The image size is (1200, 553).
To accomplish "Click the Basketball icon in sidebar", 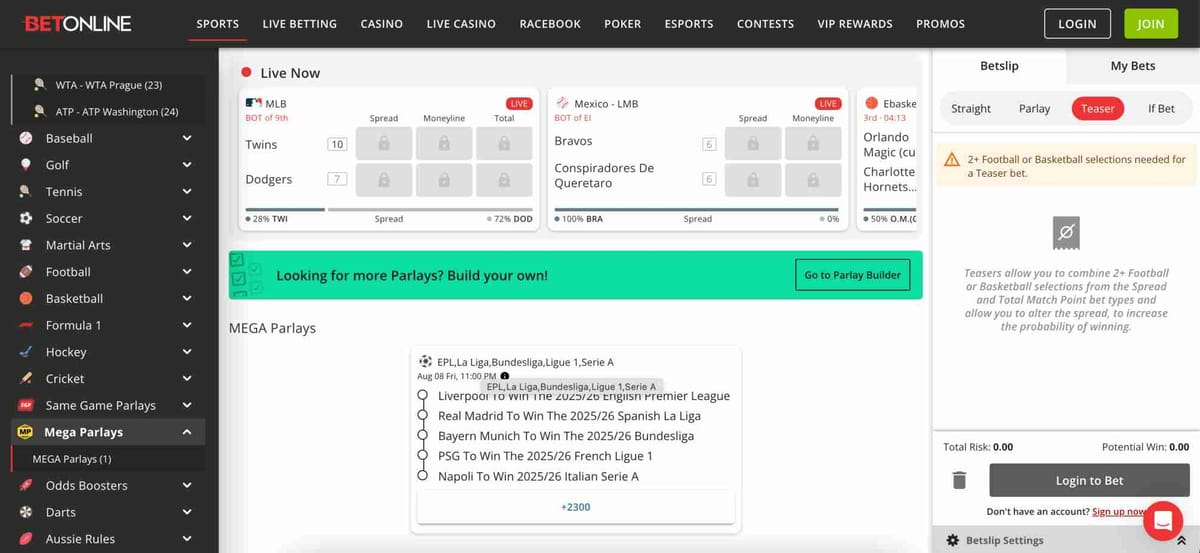I will [26, 298].
